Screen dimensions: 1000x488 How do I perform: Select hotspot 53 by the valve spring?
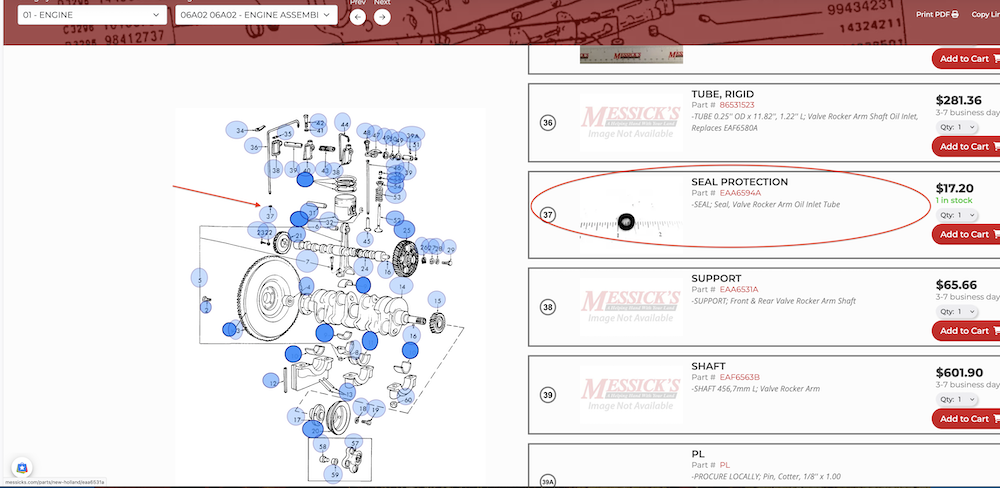coord(396,196)
